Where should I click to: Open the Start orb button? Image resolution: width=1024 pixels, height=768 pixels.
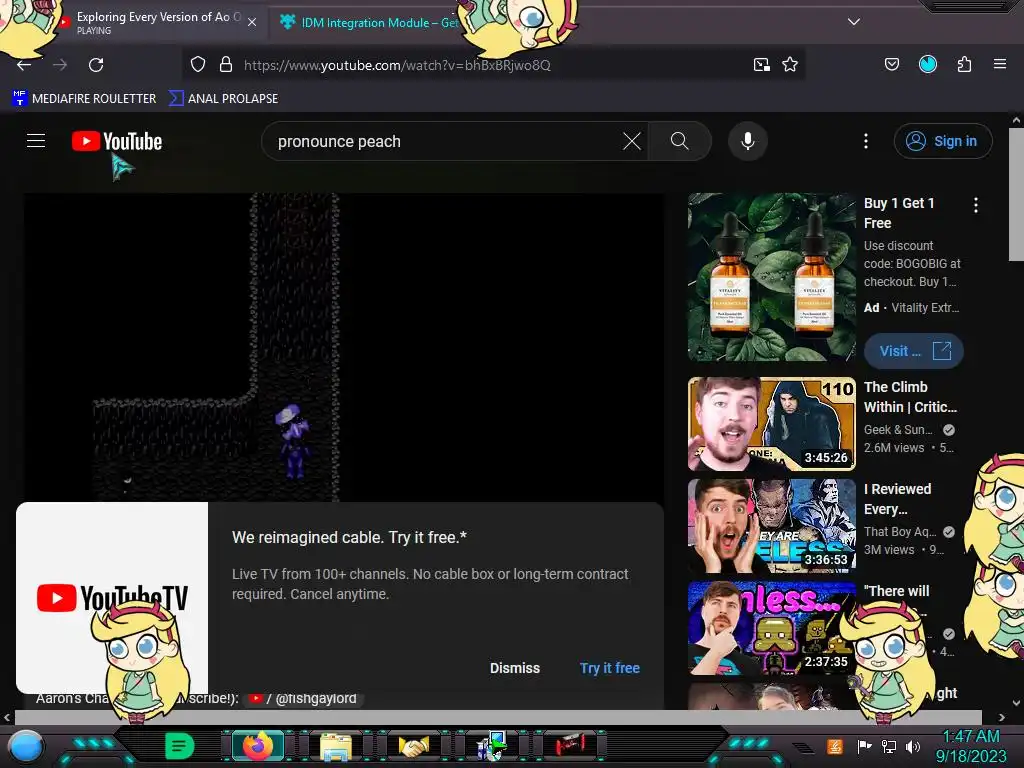(x=26, y=746)
